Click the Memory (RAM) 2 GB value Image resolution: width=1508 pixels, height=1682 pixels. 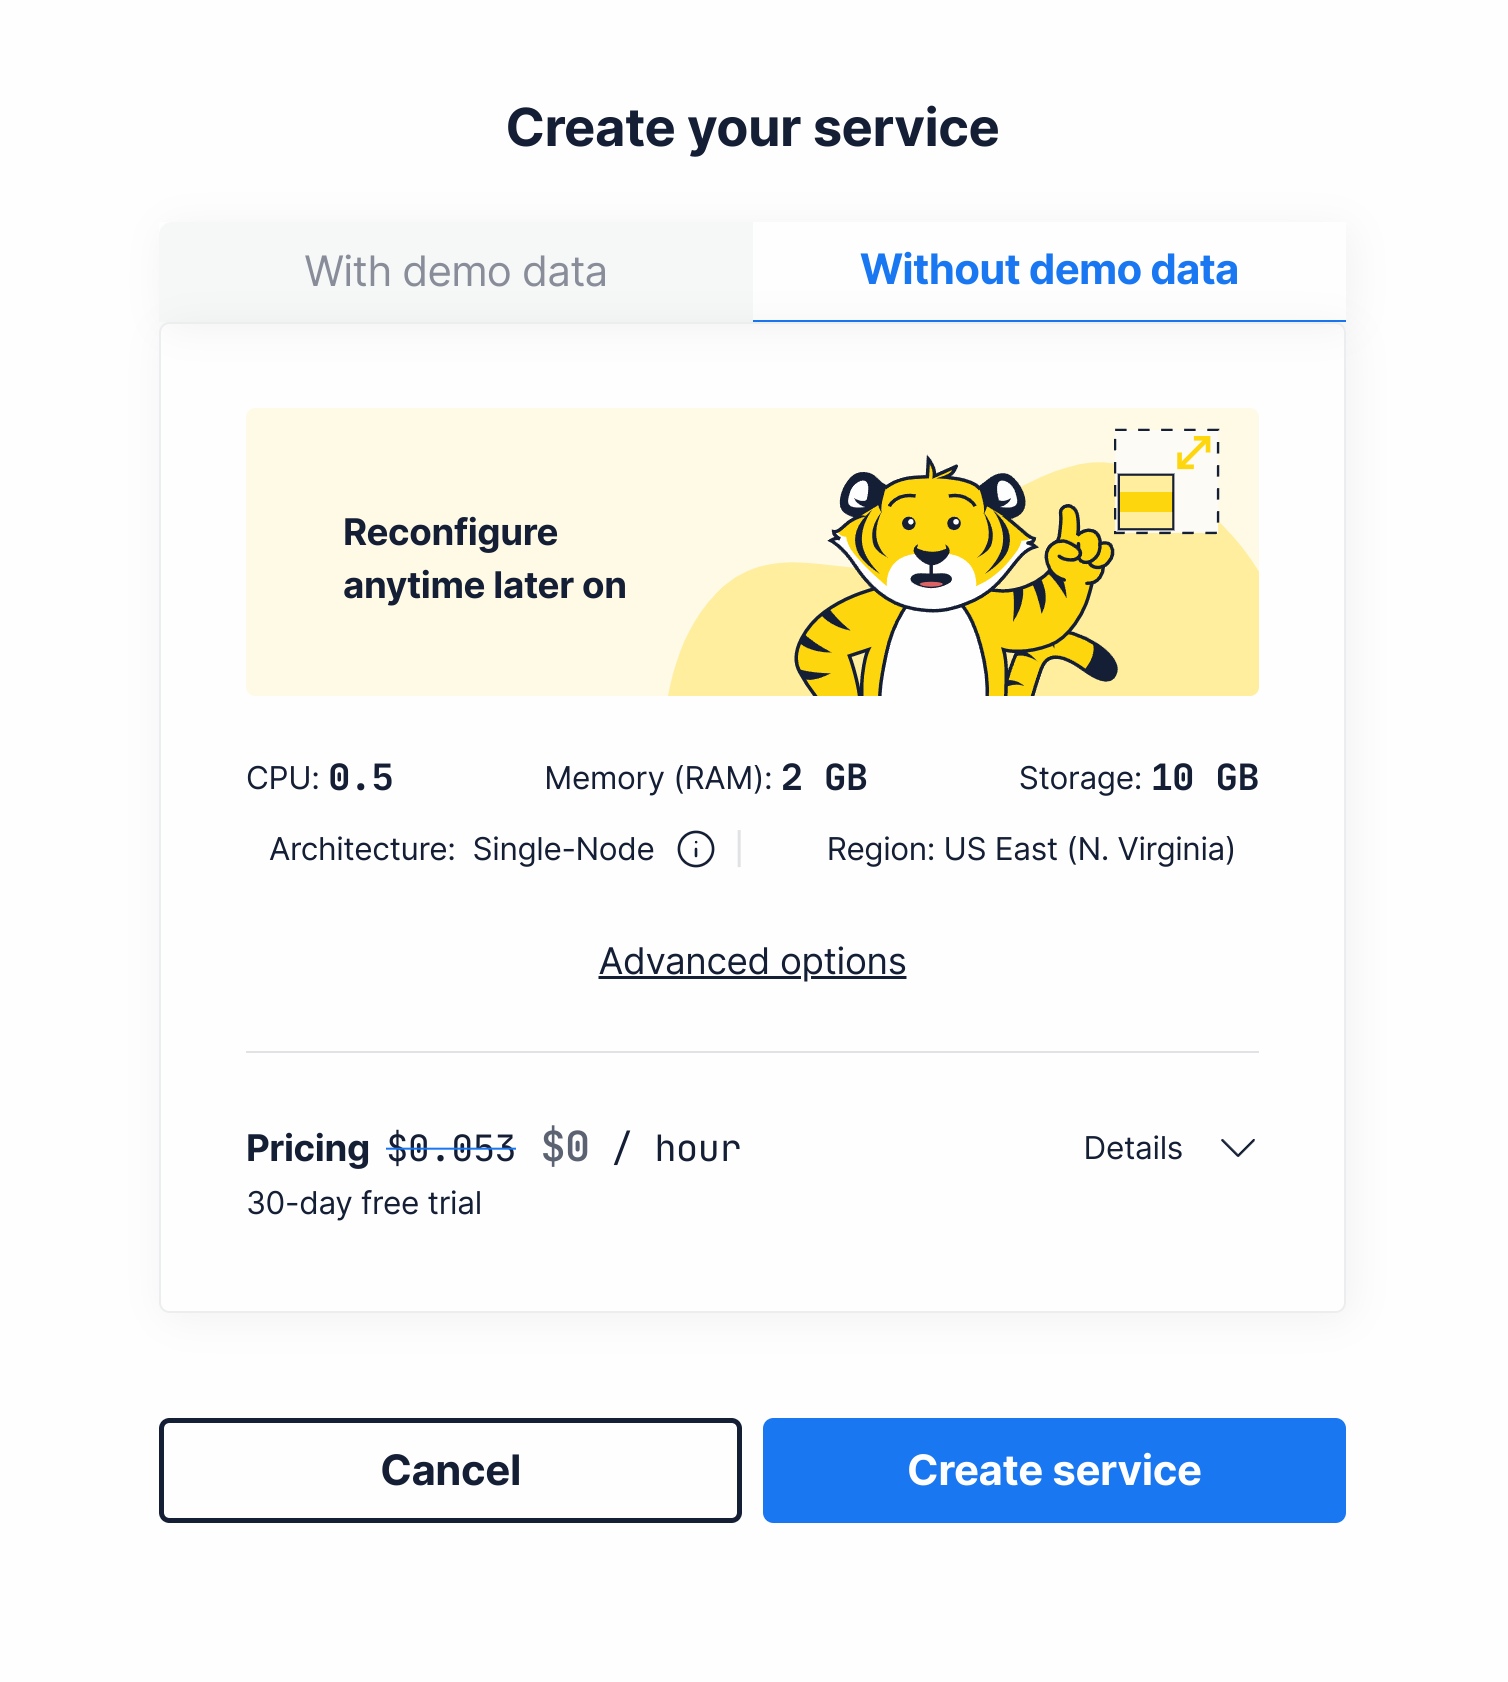click(x=824, y=777)
